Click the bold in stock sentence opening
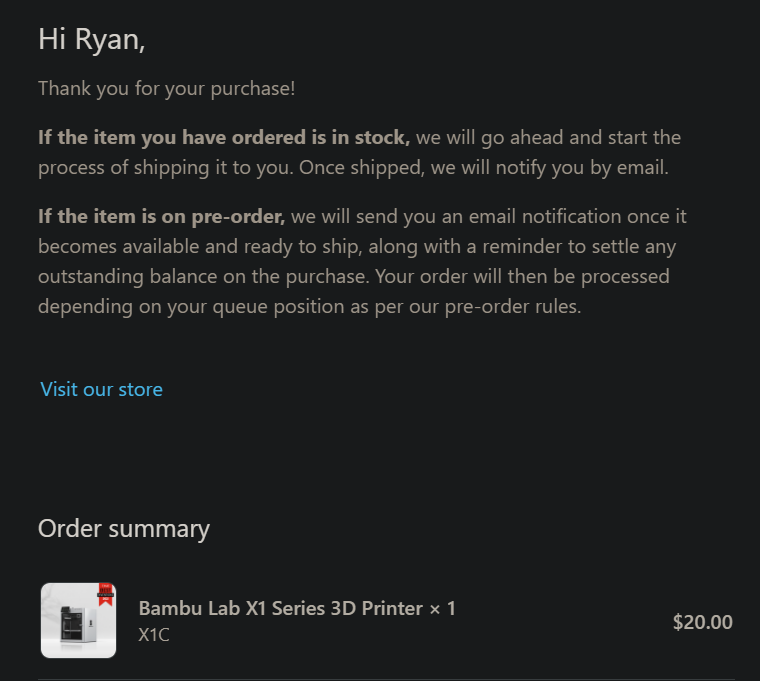 point(224,138)
